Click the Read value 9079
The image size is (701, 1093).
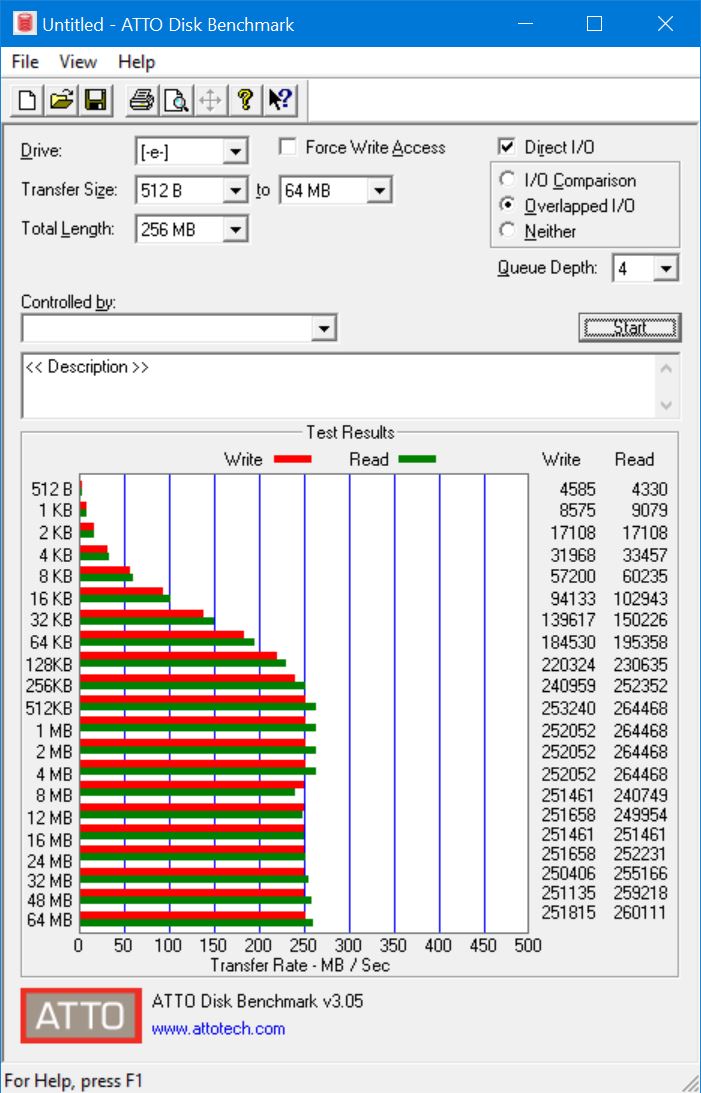[x=649, y=510]
